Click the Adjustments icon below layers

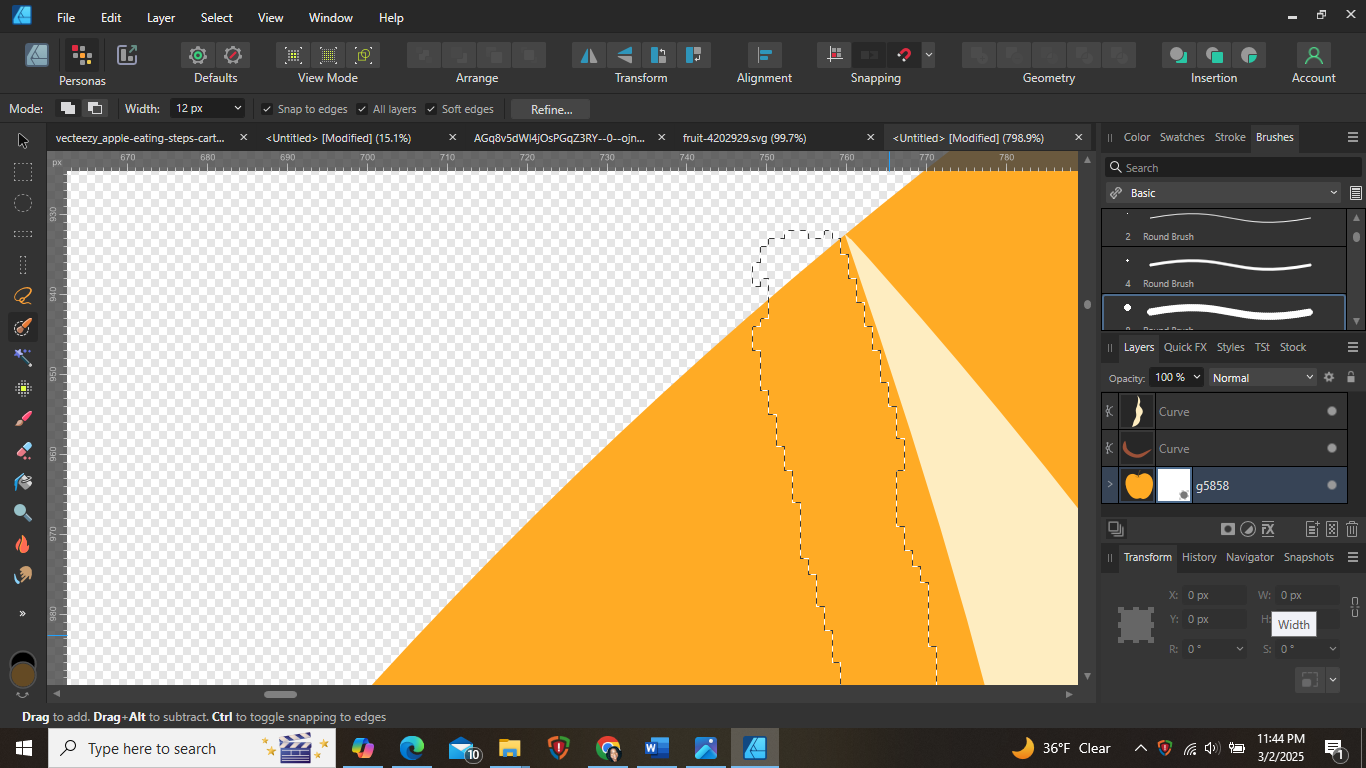1248,529
